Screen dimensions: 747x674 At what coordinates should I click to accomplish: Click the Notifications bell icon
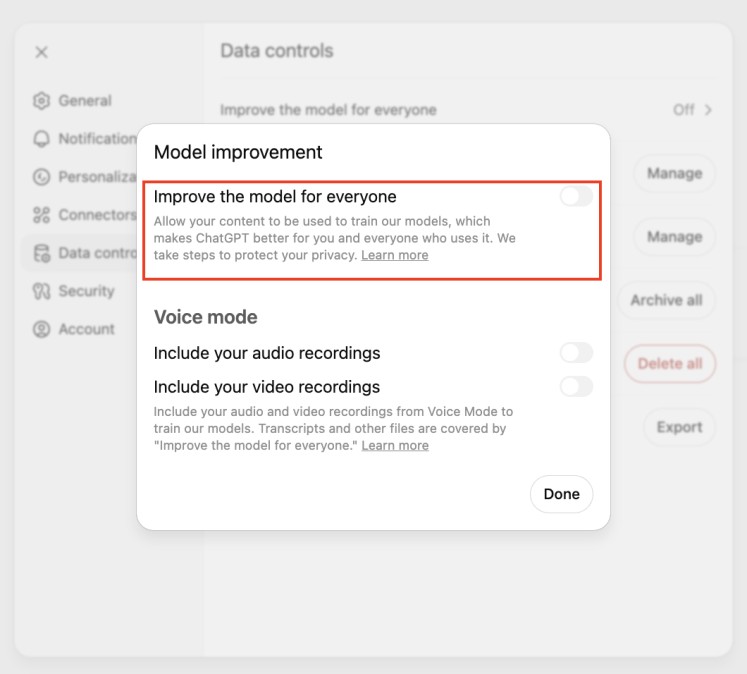click(x=41, y=139)
